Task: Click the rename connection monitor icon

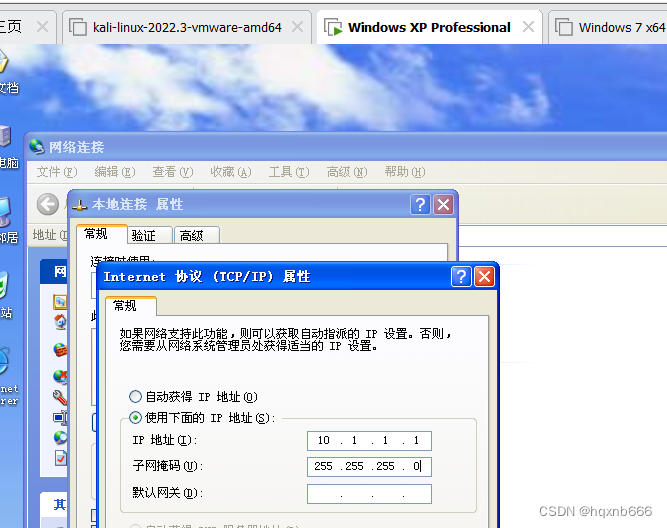Action: 60,418
